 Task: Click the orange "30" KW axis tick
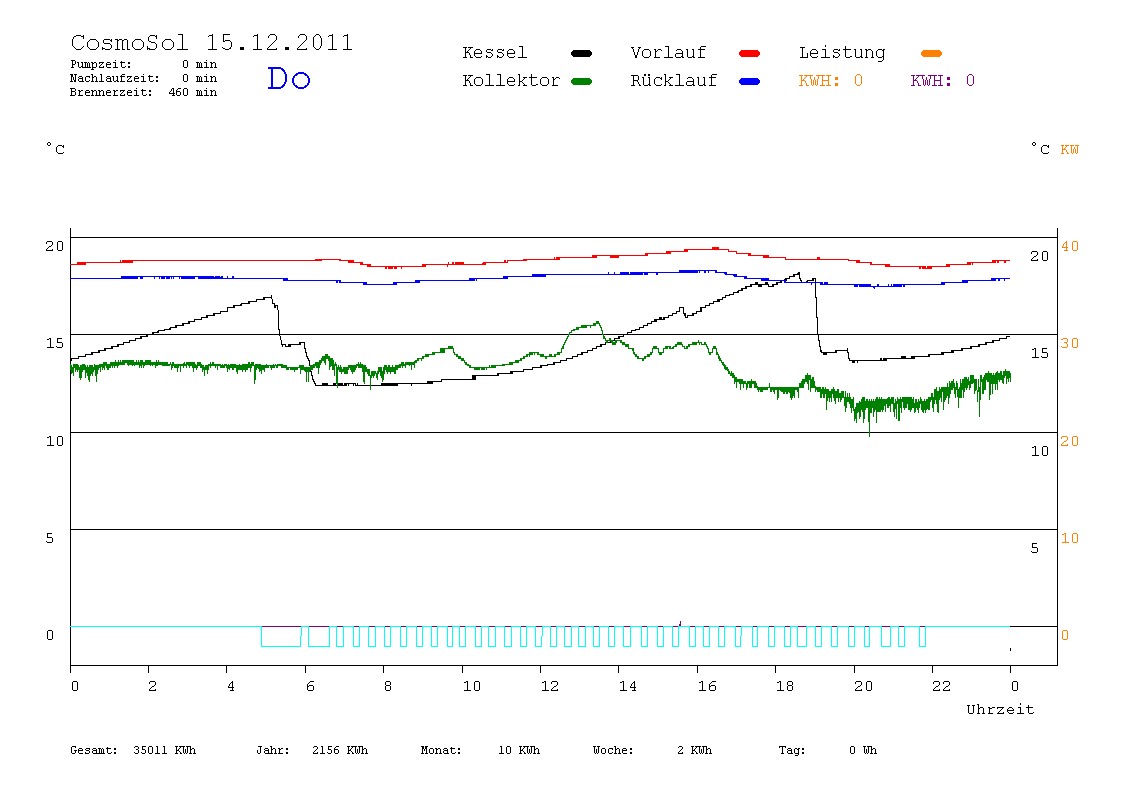[1070, 343]
